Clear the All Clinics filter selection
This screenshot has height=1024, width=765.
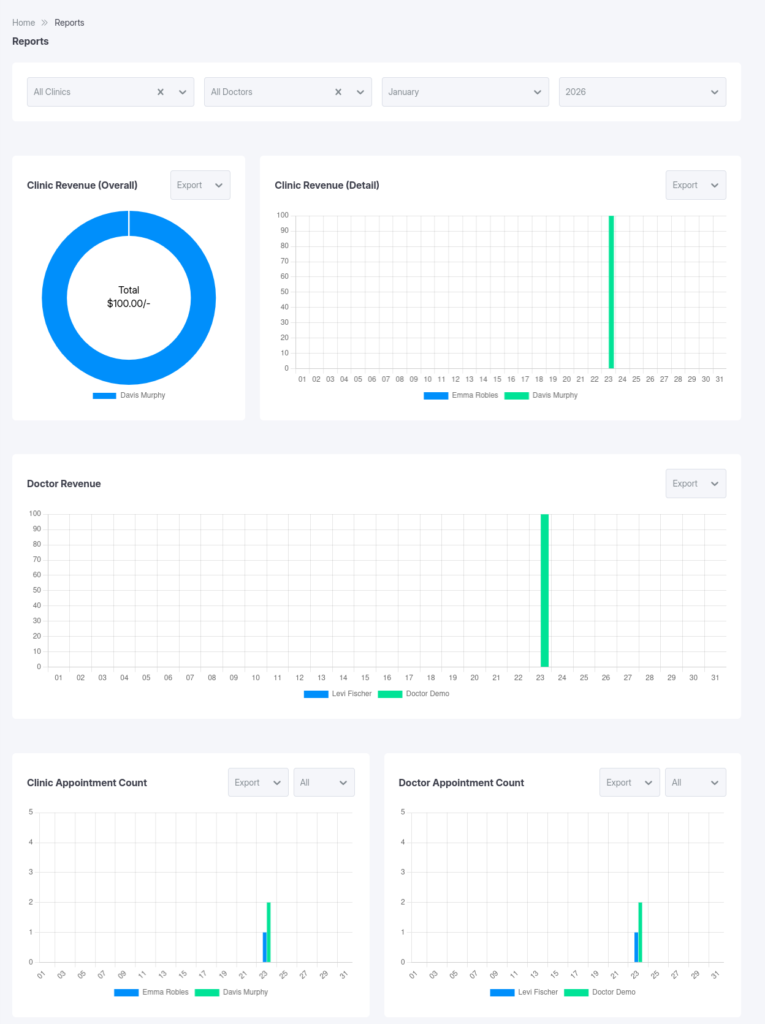click(160, 92)
